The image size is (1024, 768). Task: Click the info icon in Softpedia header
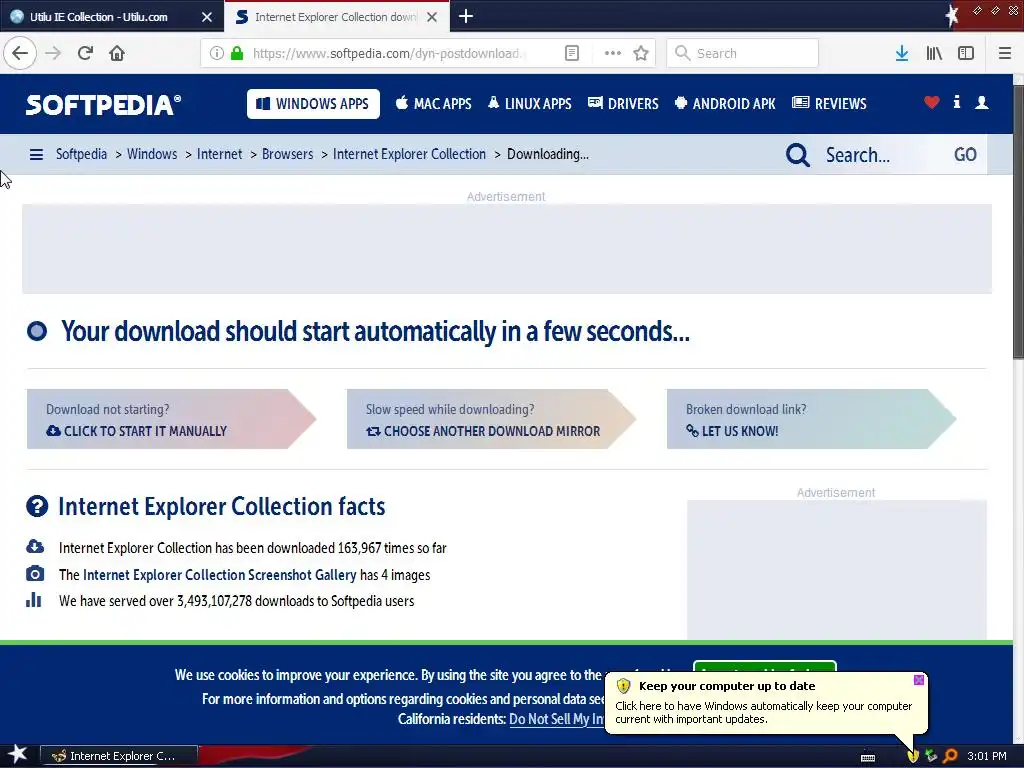pyautogui.click(x=957, y=102)
